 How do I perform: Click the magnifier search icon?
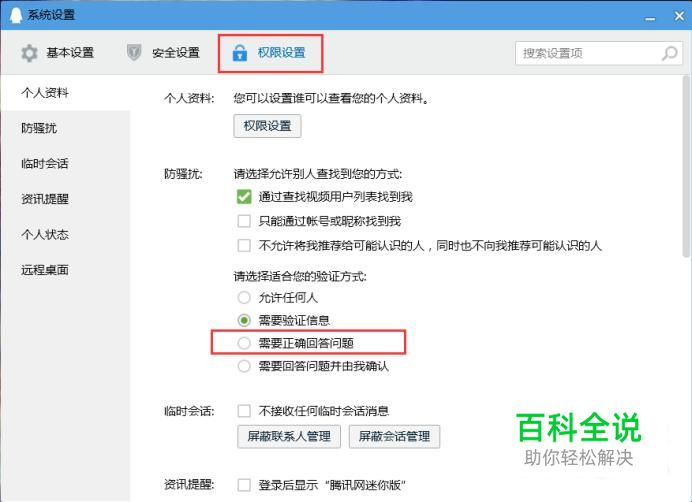click(x=669, y=53)
